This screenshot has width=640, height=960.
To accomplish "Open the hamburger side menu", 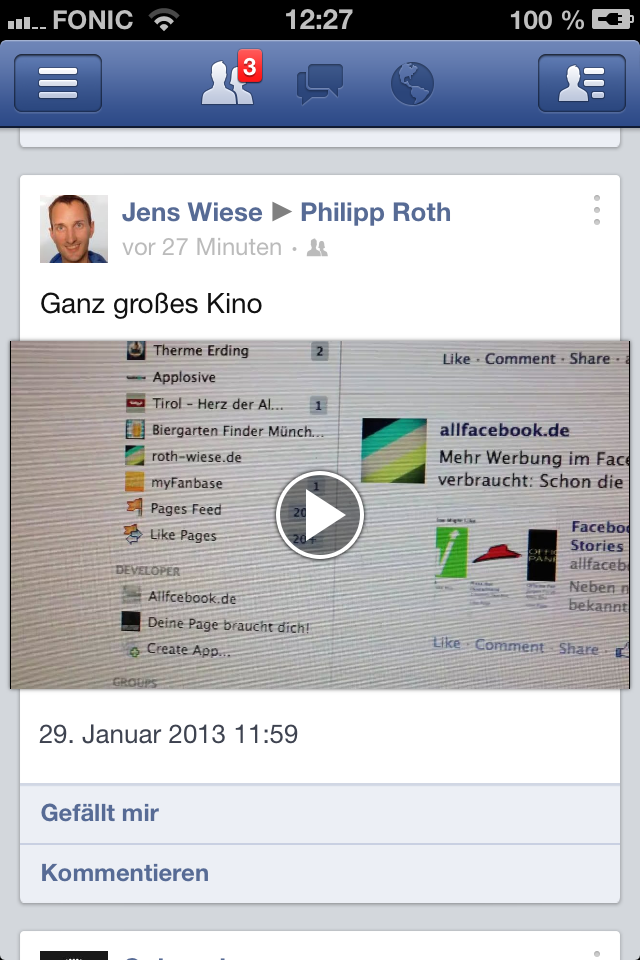I will tap(58, 83).
